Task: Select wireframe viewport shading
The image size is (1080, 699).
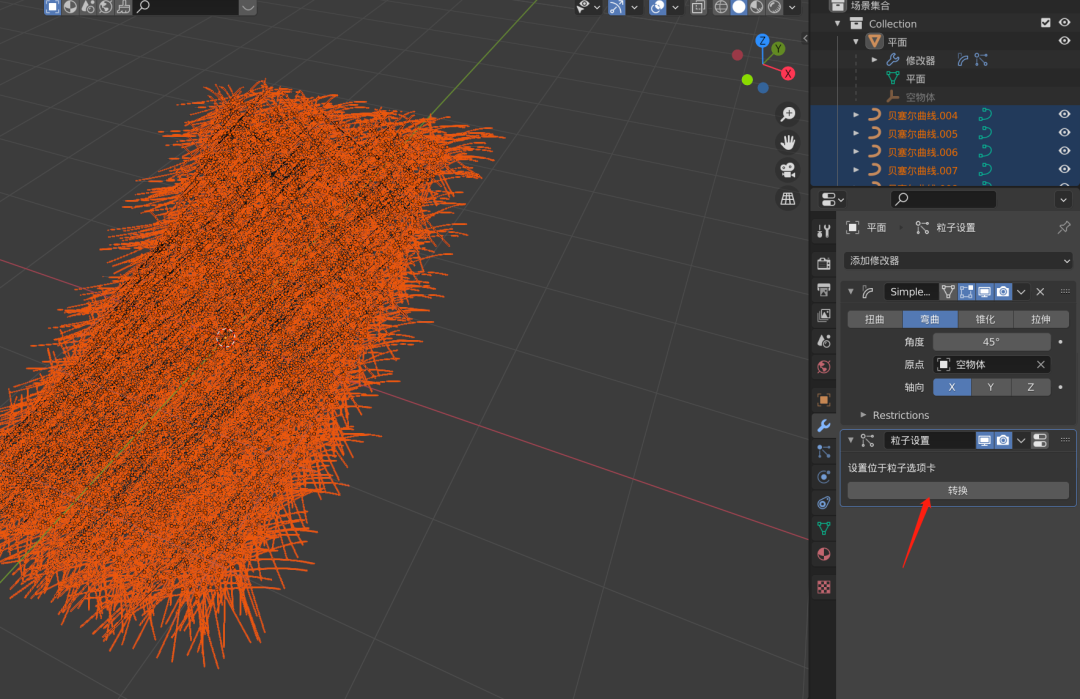Action: click(x=720, y=7)
